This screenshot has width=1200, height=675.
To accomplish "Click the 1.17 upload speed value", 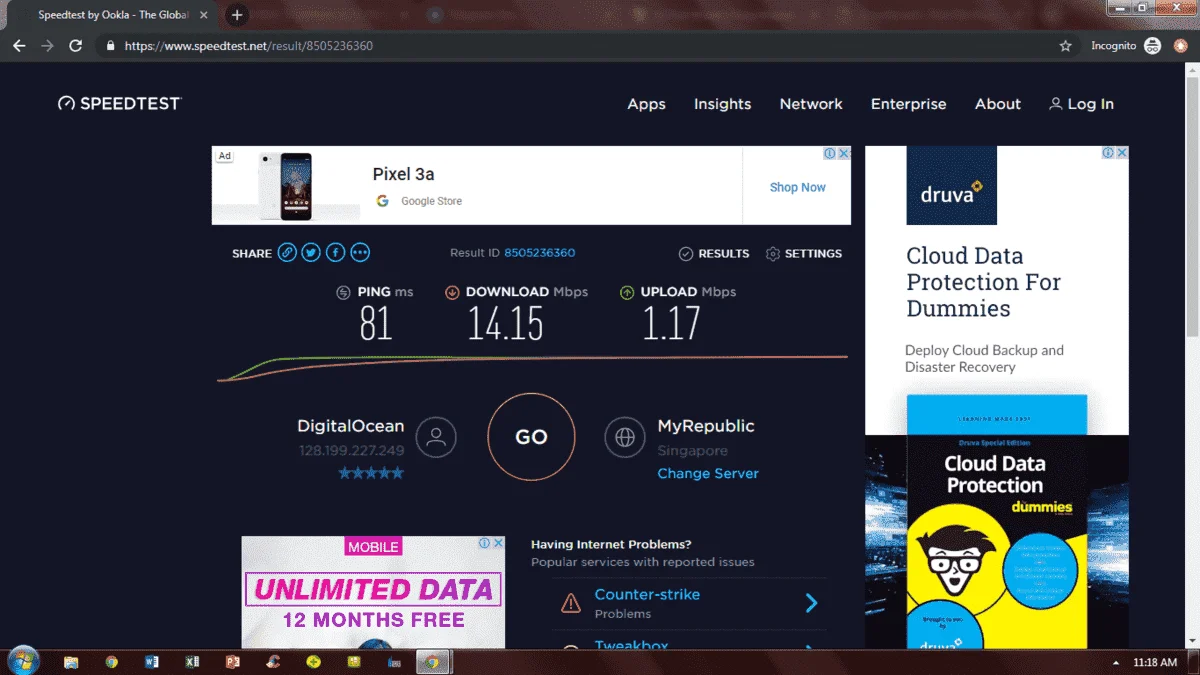I will point(671,323).
